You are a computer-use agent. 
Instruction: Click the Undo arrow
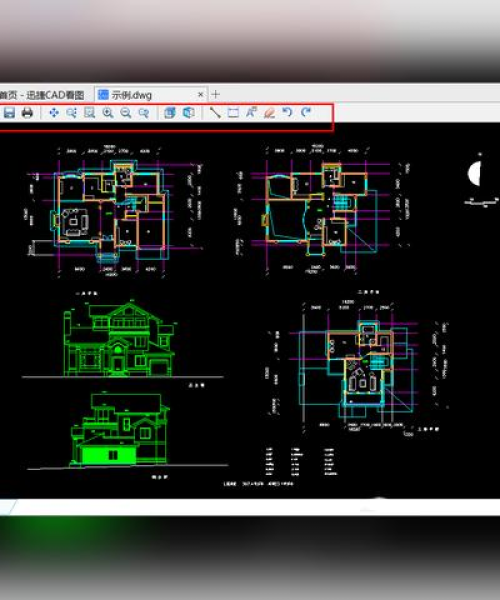pyautogui.click(x=287, y=112)
